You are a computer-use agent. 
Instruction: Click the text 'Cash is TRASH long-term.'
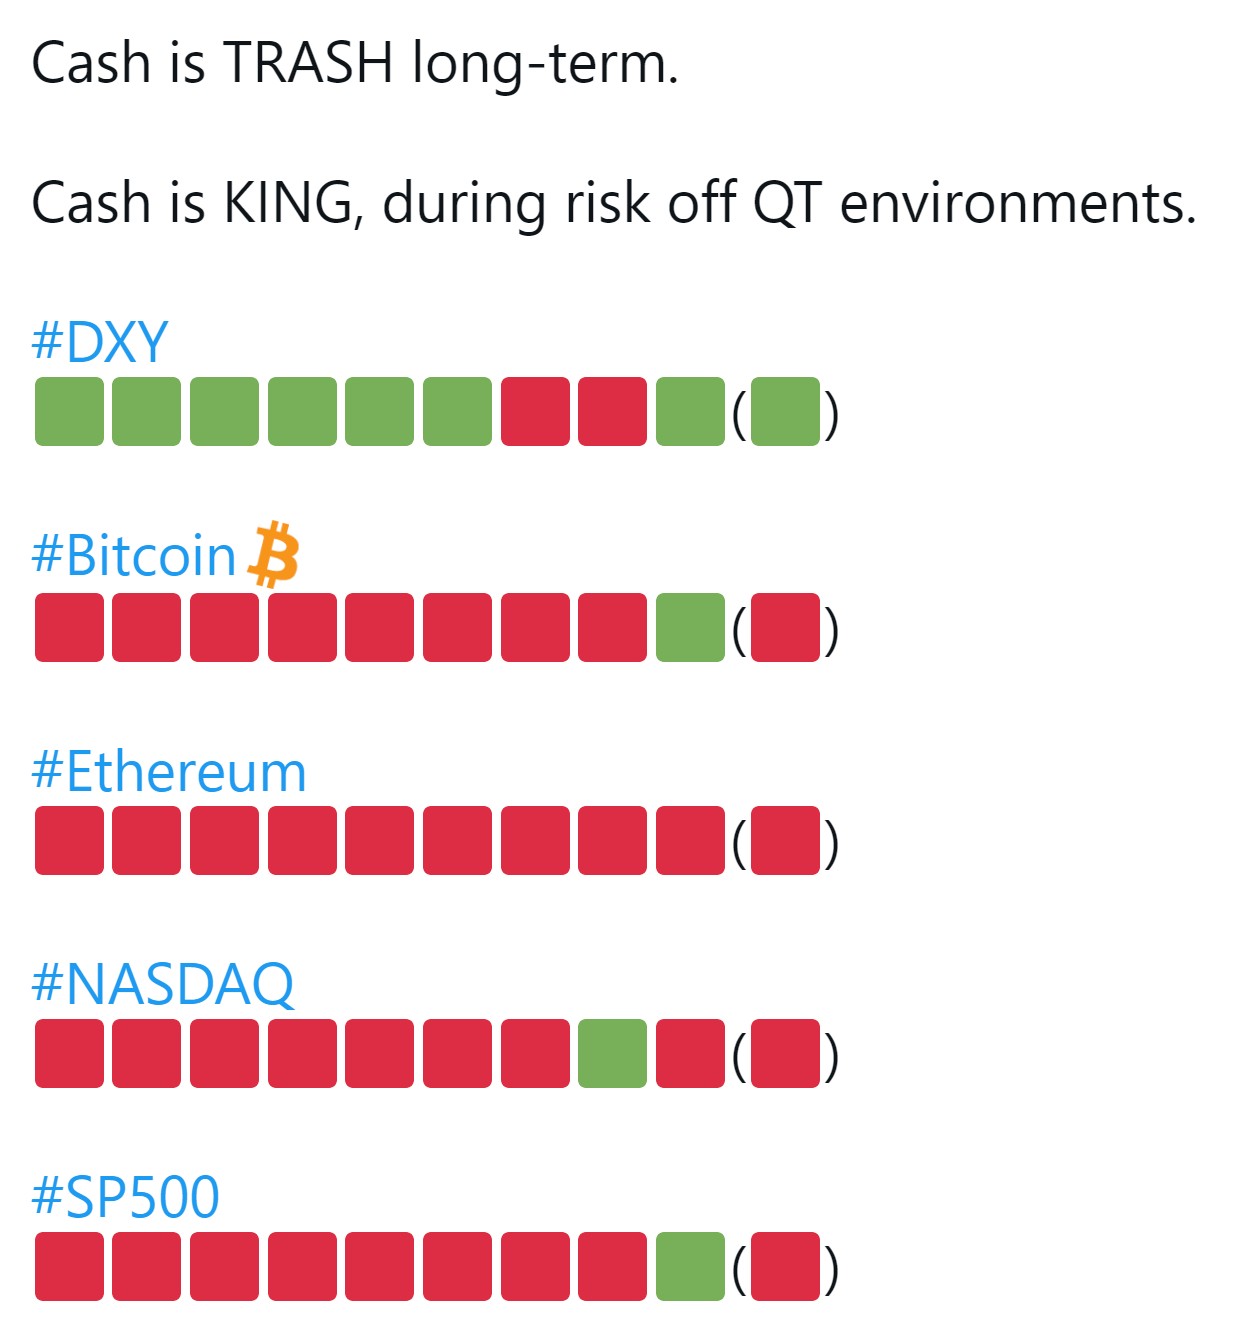point(355,64)
